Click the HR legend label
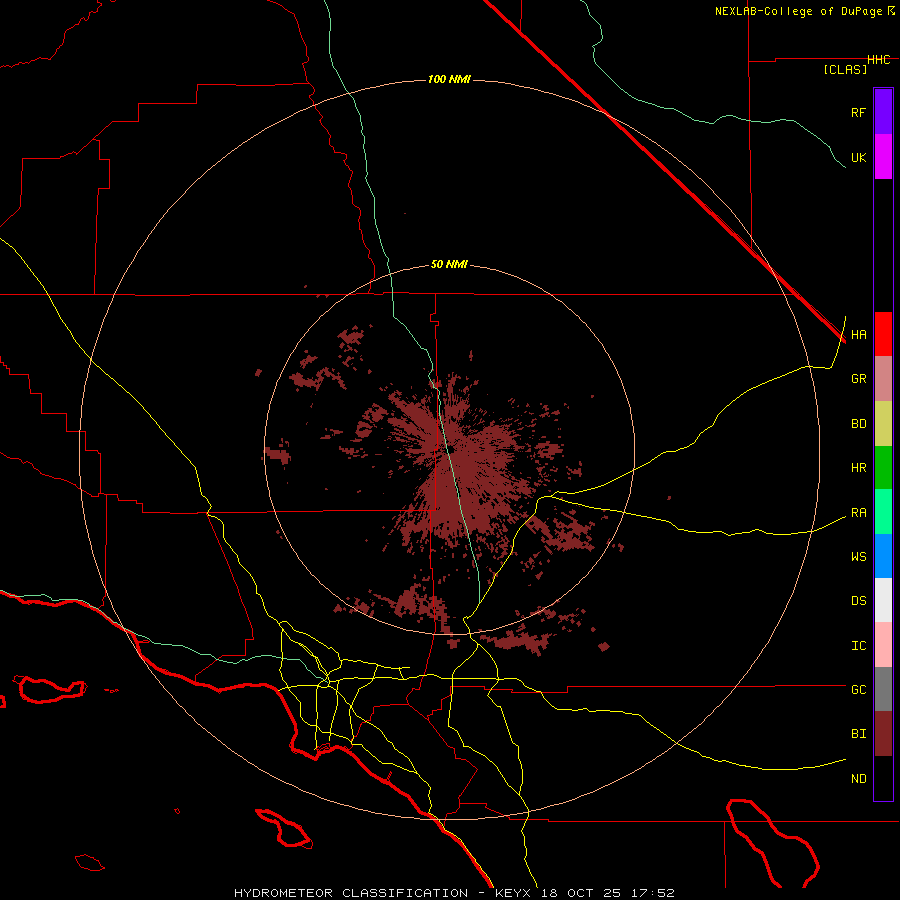Image resolution: width=900 pixels, height=900 pixels. tap(858, 468)
